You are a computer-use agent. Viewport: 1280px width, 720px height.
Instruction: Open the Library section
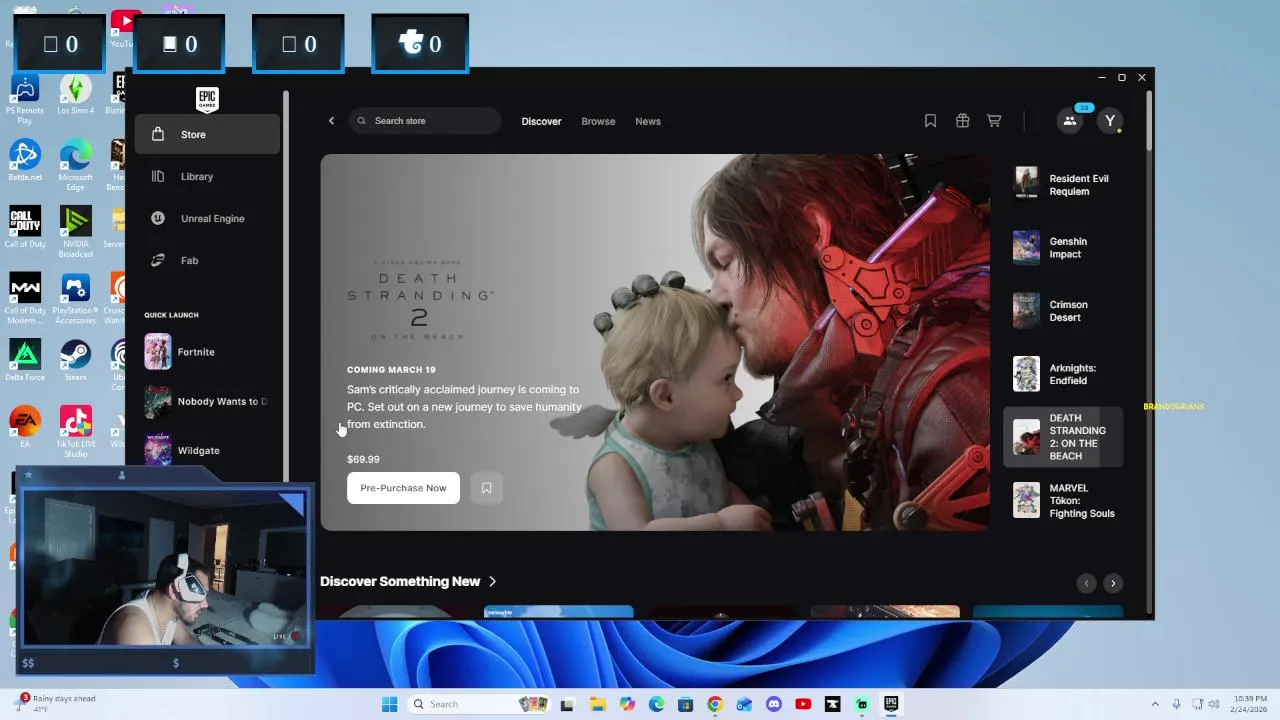[207, 176]
